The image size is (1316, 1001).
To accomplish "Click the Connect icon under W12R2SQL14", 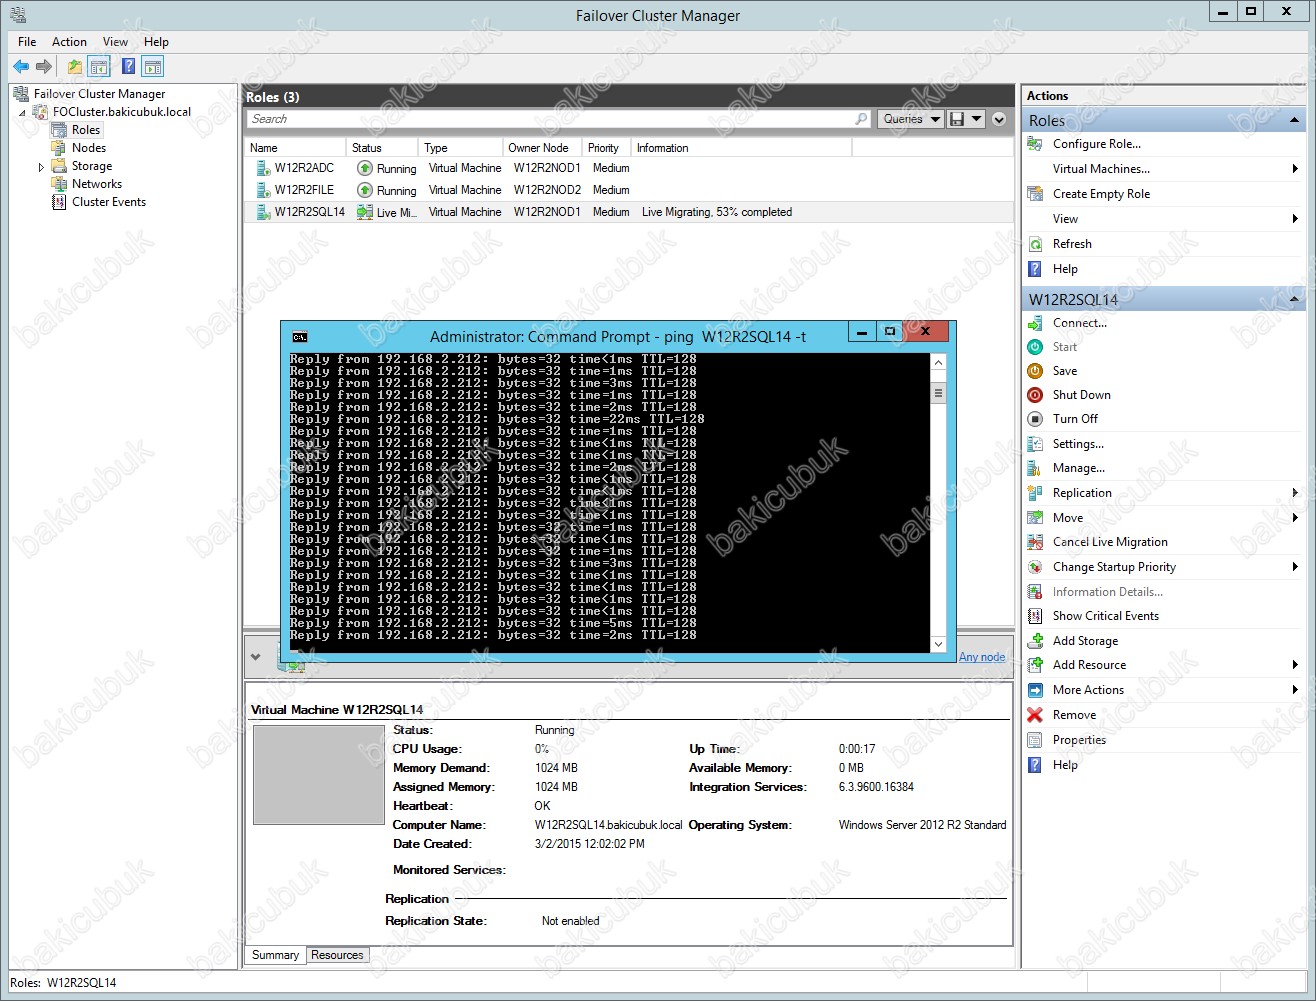I will pos(1035,323).
